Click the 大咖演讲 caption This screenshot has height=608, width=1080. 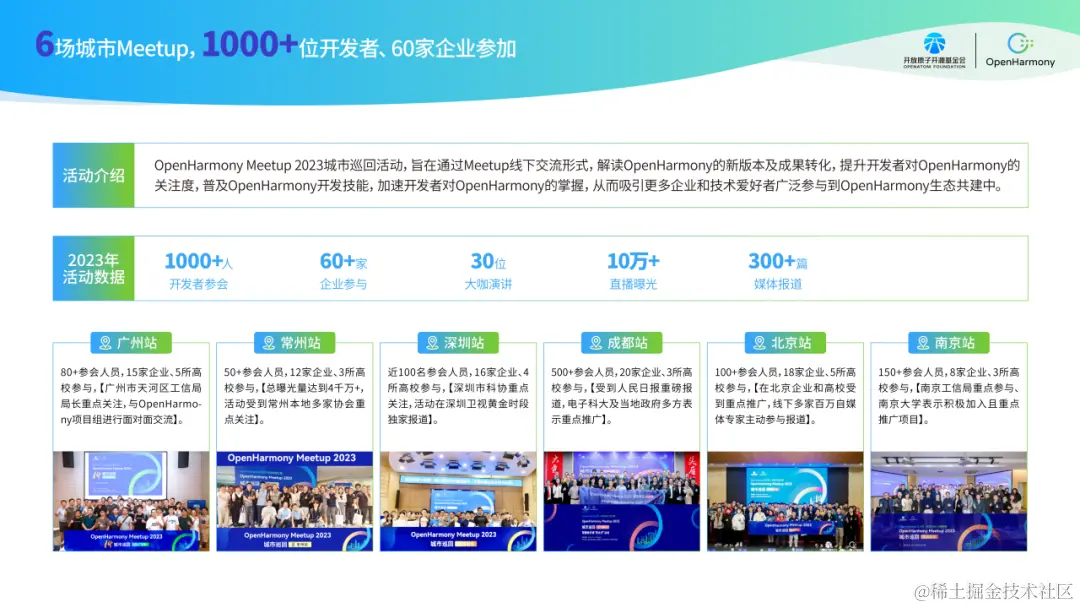(x=488, y=284)
